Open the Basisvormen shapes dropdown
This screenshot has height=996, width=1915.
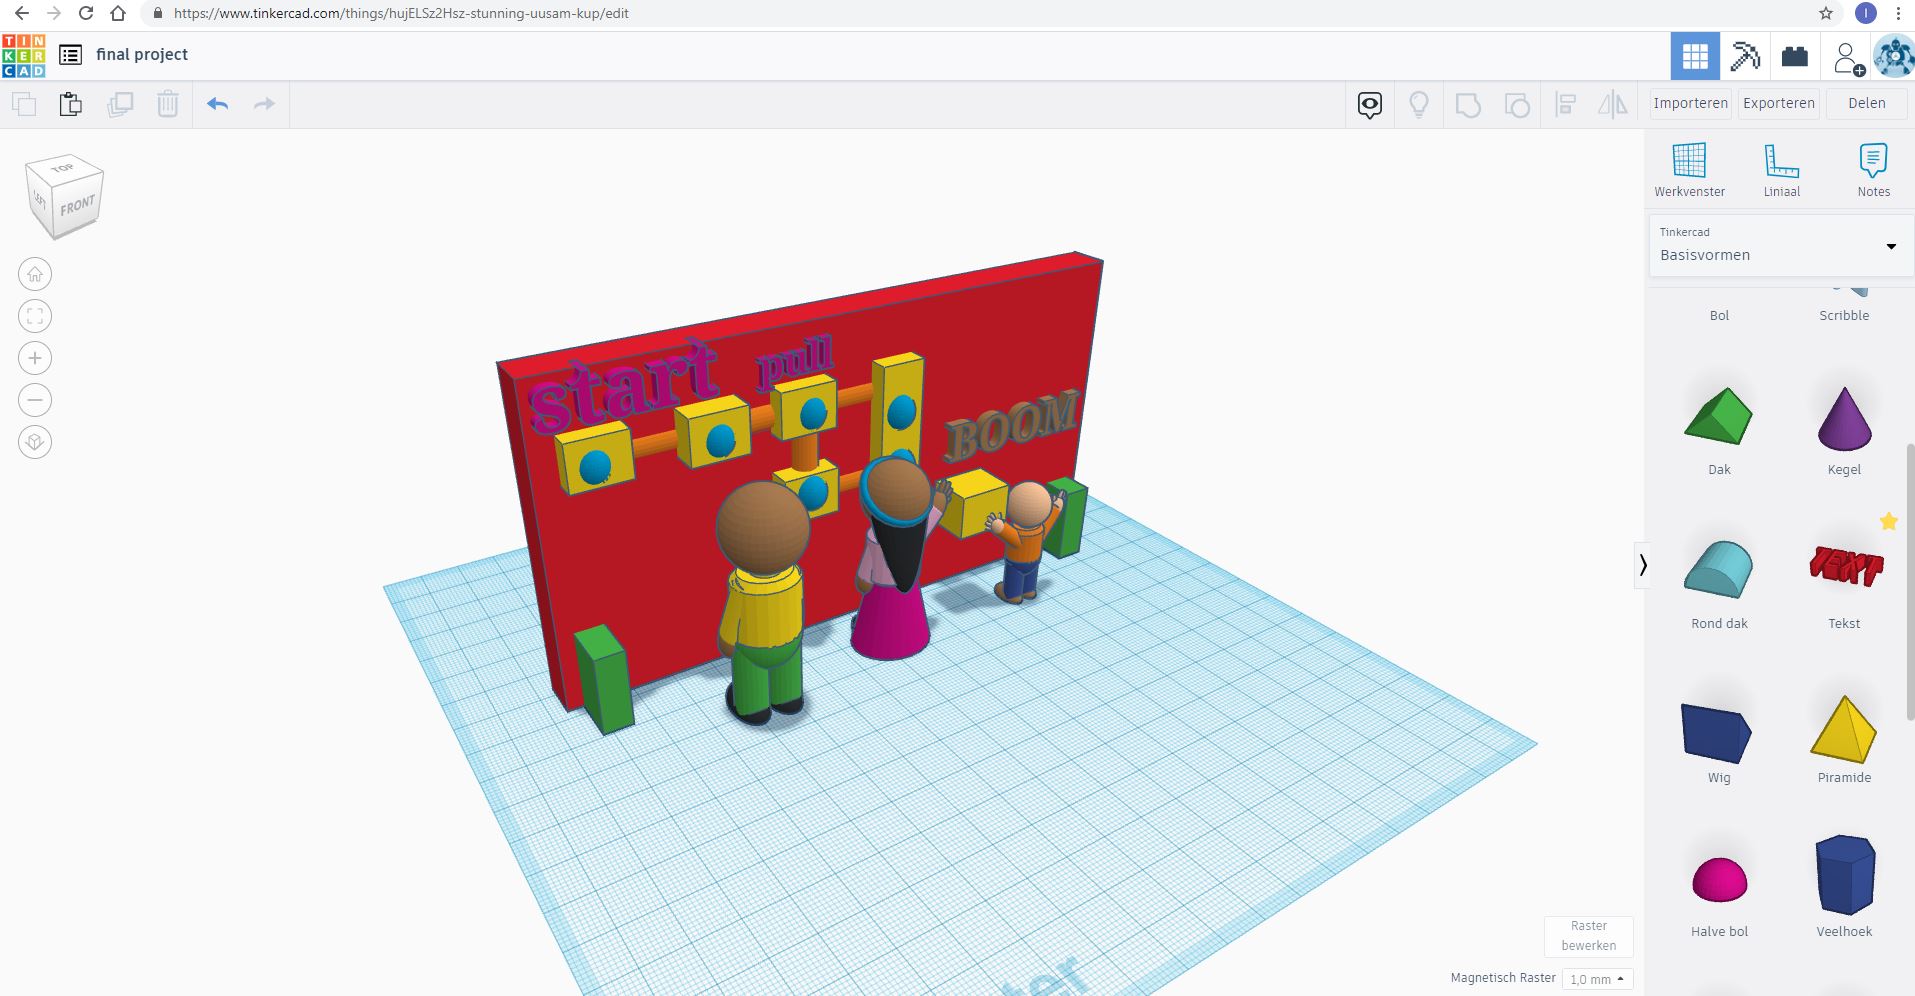point(1779,245)
